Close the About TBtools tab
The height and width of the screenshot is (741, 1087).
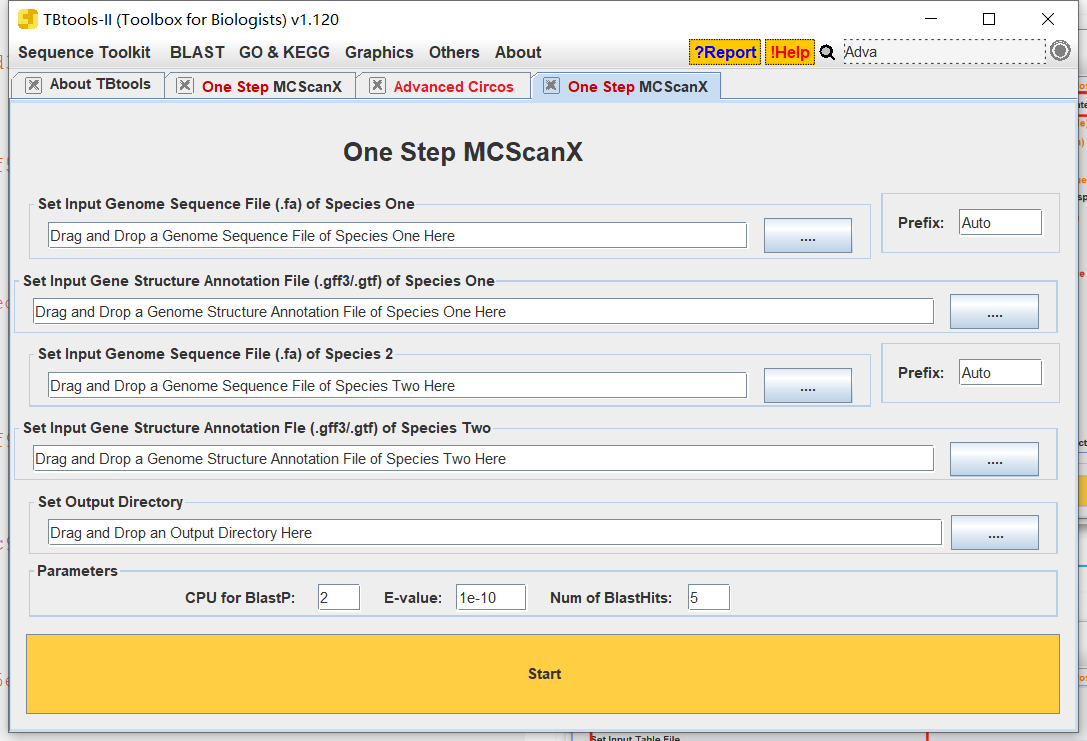[33, 85]
